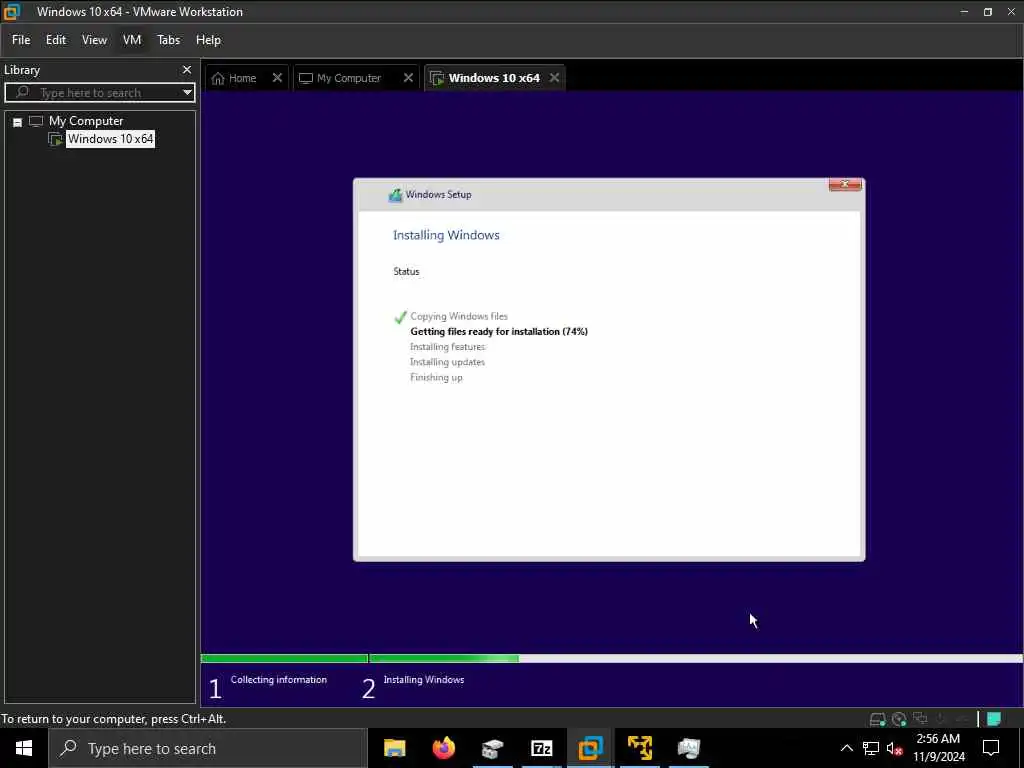This screenshot has width=1024, height=768.
Task: Click the hard disk status bar icon
Action: click(x=877, y=719)
